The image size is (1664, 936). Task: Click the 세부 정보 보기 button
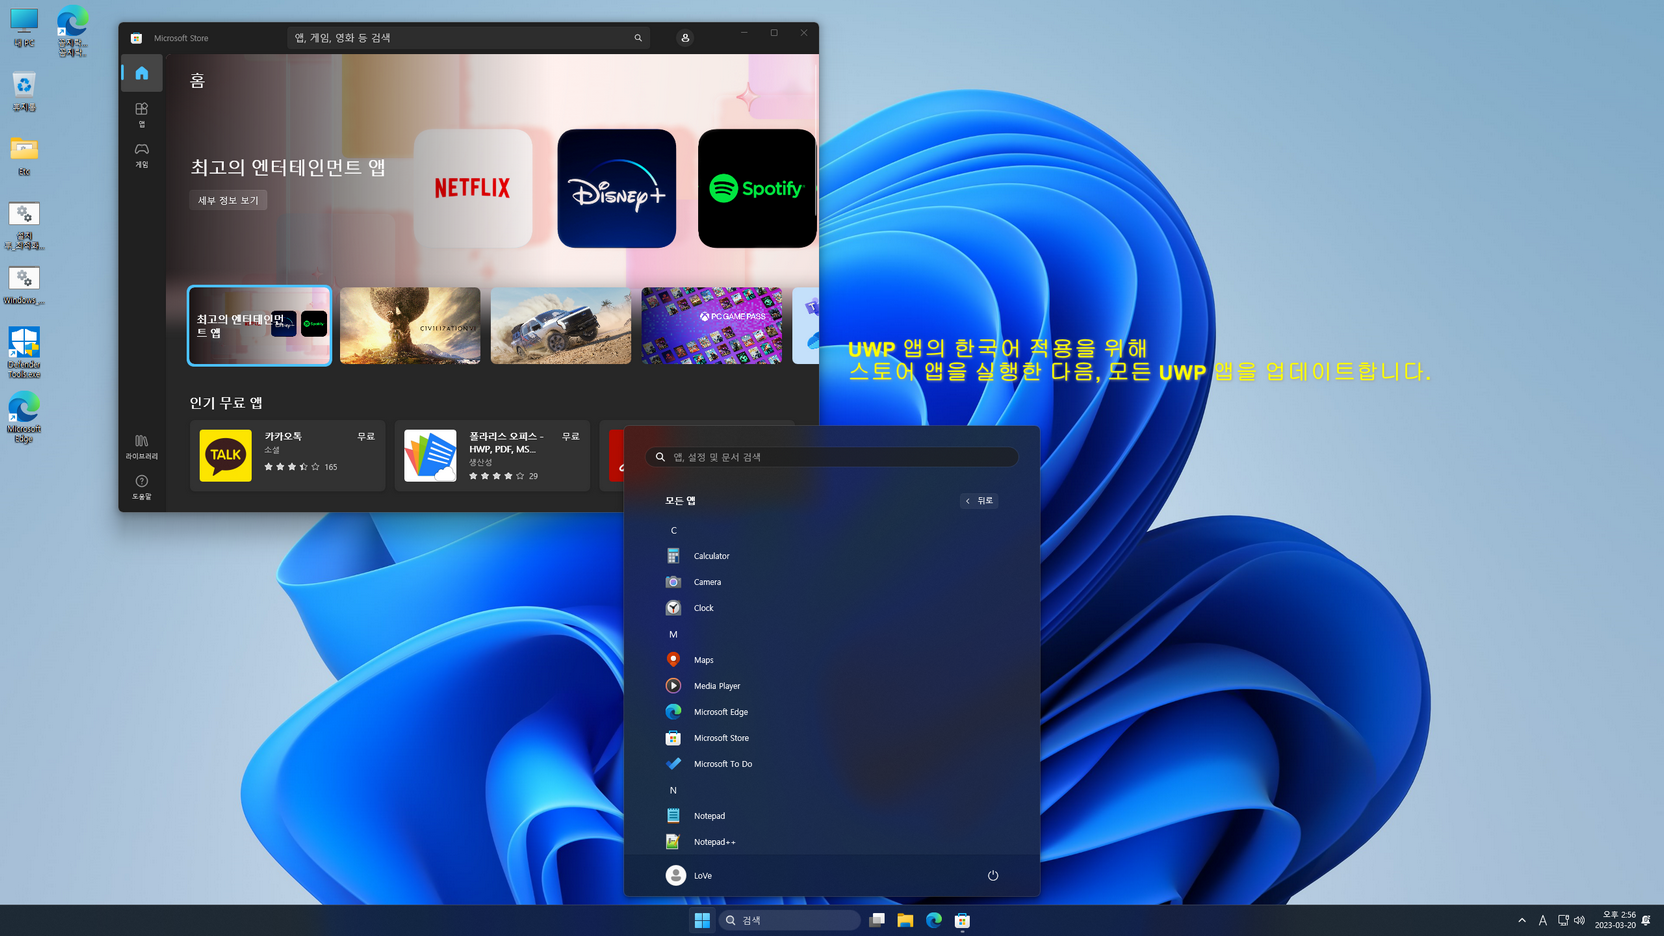(x=228, y=200)
